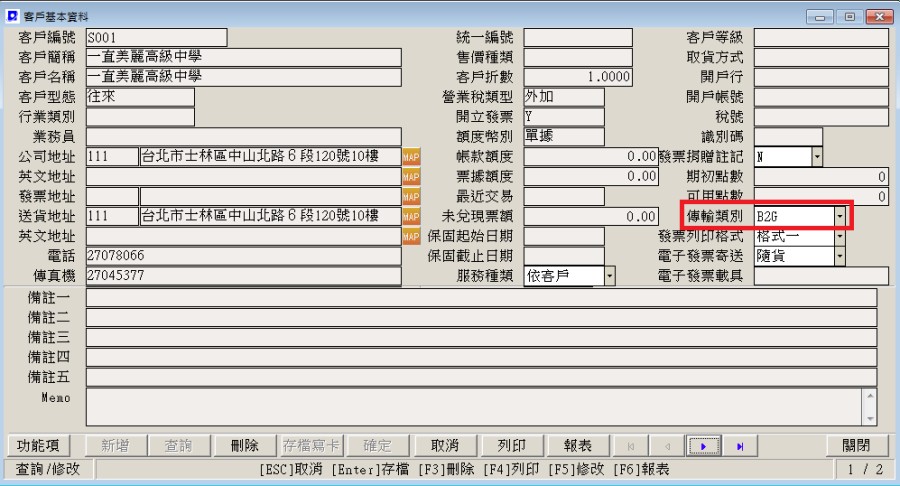Viewport: 900px width, 486px height.
Task: Click the Memo text area
Action: 474,407
